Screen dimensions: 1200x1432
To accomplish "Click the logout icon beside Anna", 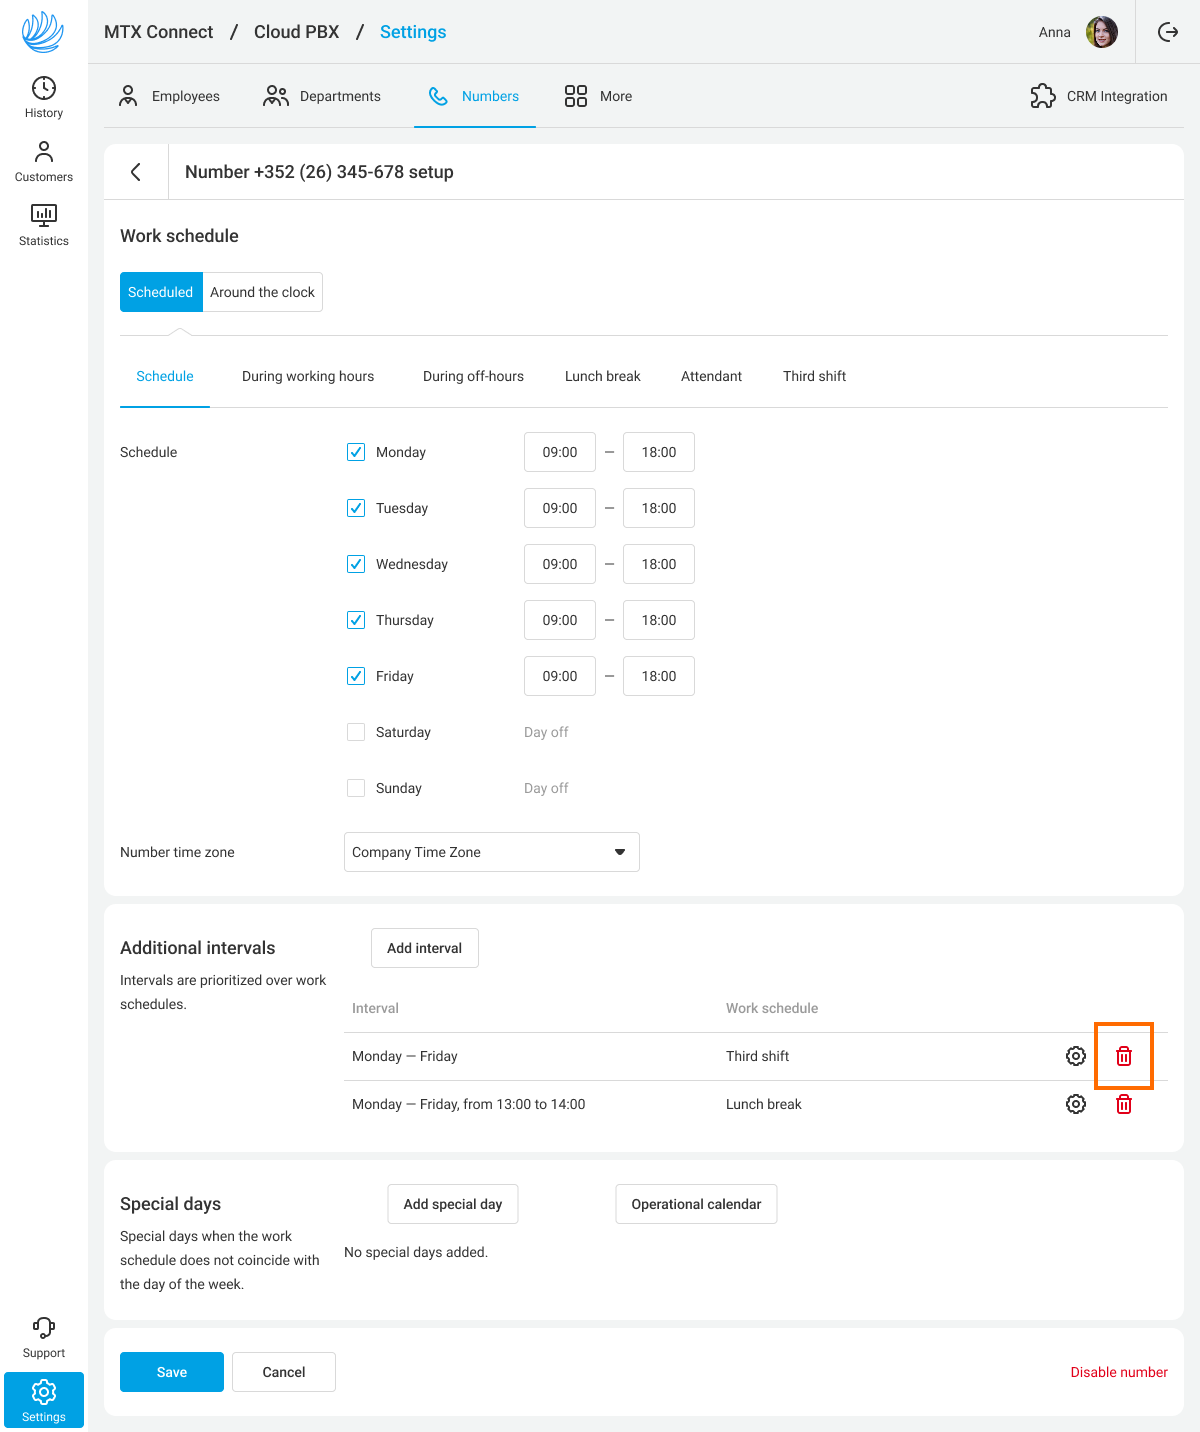I will (x=1167, y=32).
